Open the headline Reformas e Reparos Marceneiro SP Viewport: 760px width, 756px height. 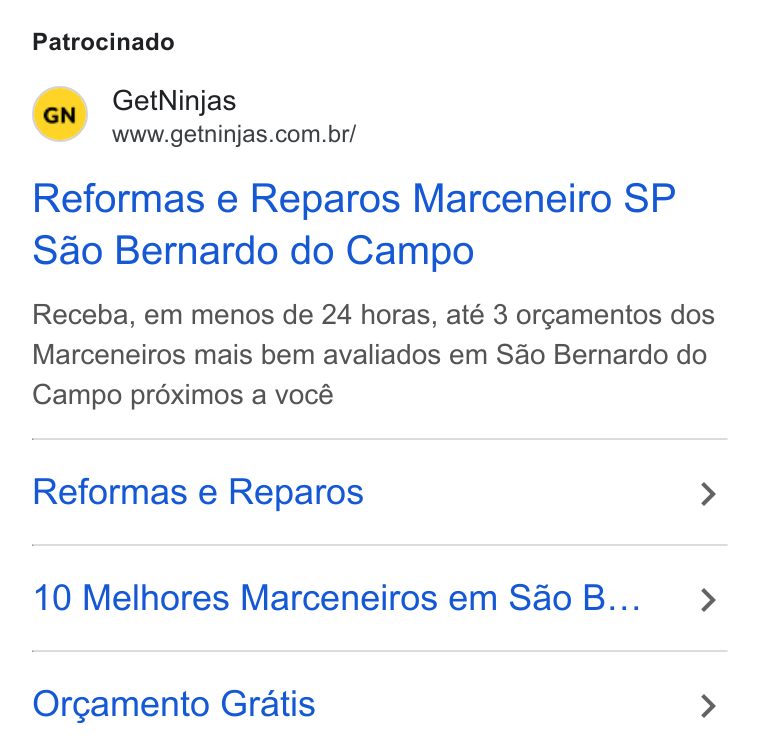click(x=354, y=199)
